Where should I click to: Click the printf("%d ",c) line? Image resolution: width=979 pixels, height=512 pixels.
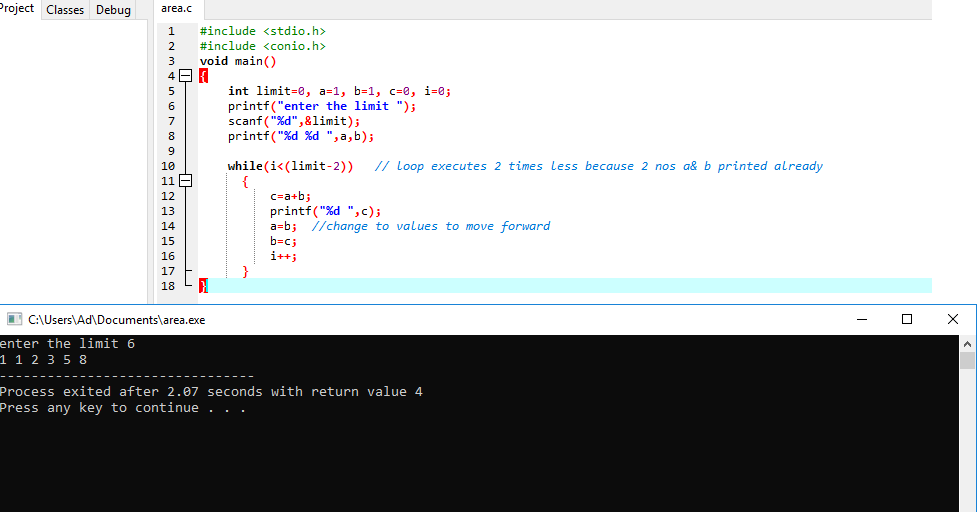(325, 211)
